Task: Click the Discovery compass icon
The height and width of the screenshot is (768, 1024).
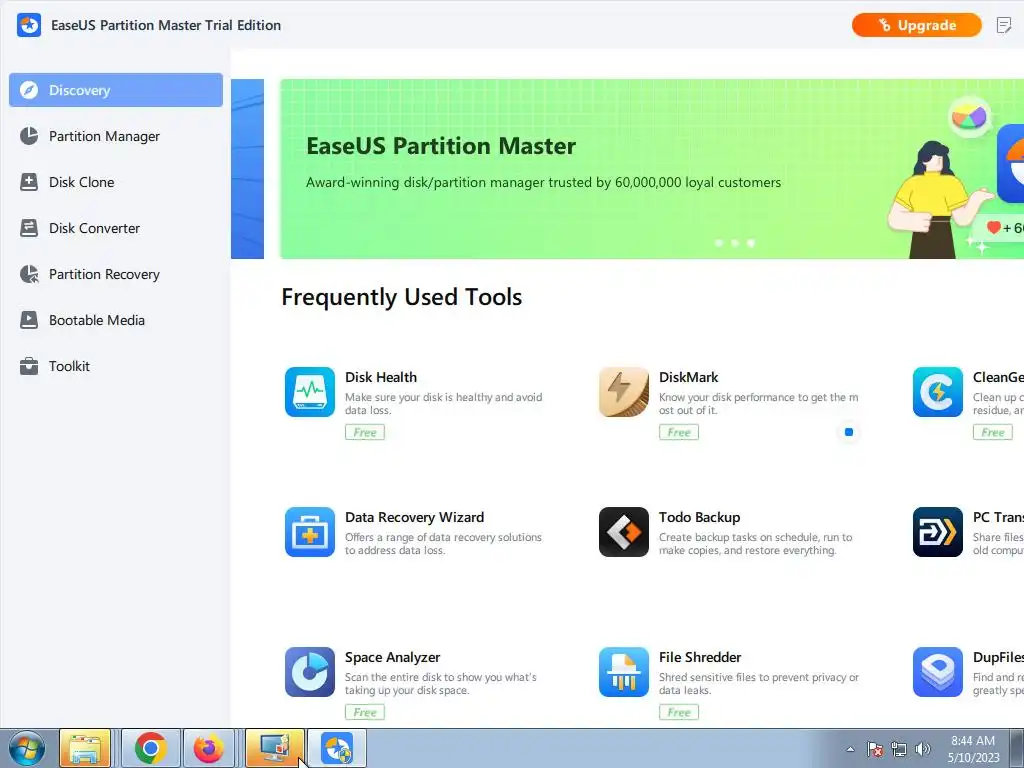Action: (x=29, y=90)
